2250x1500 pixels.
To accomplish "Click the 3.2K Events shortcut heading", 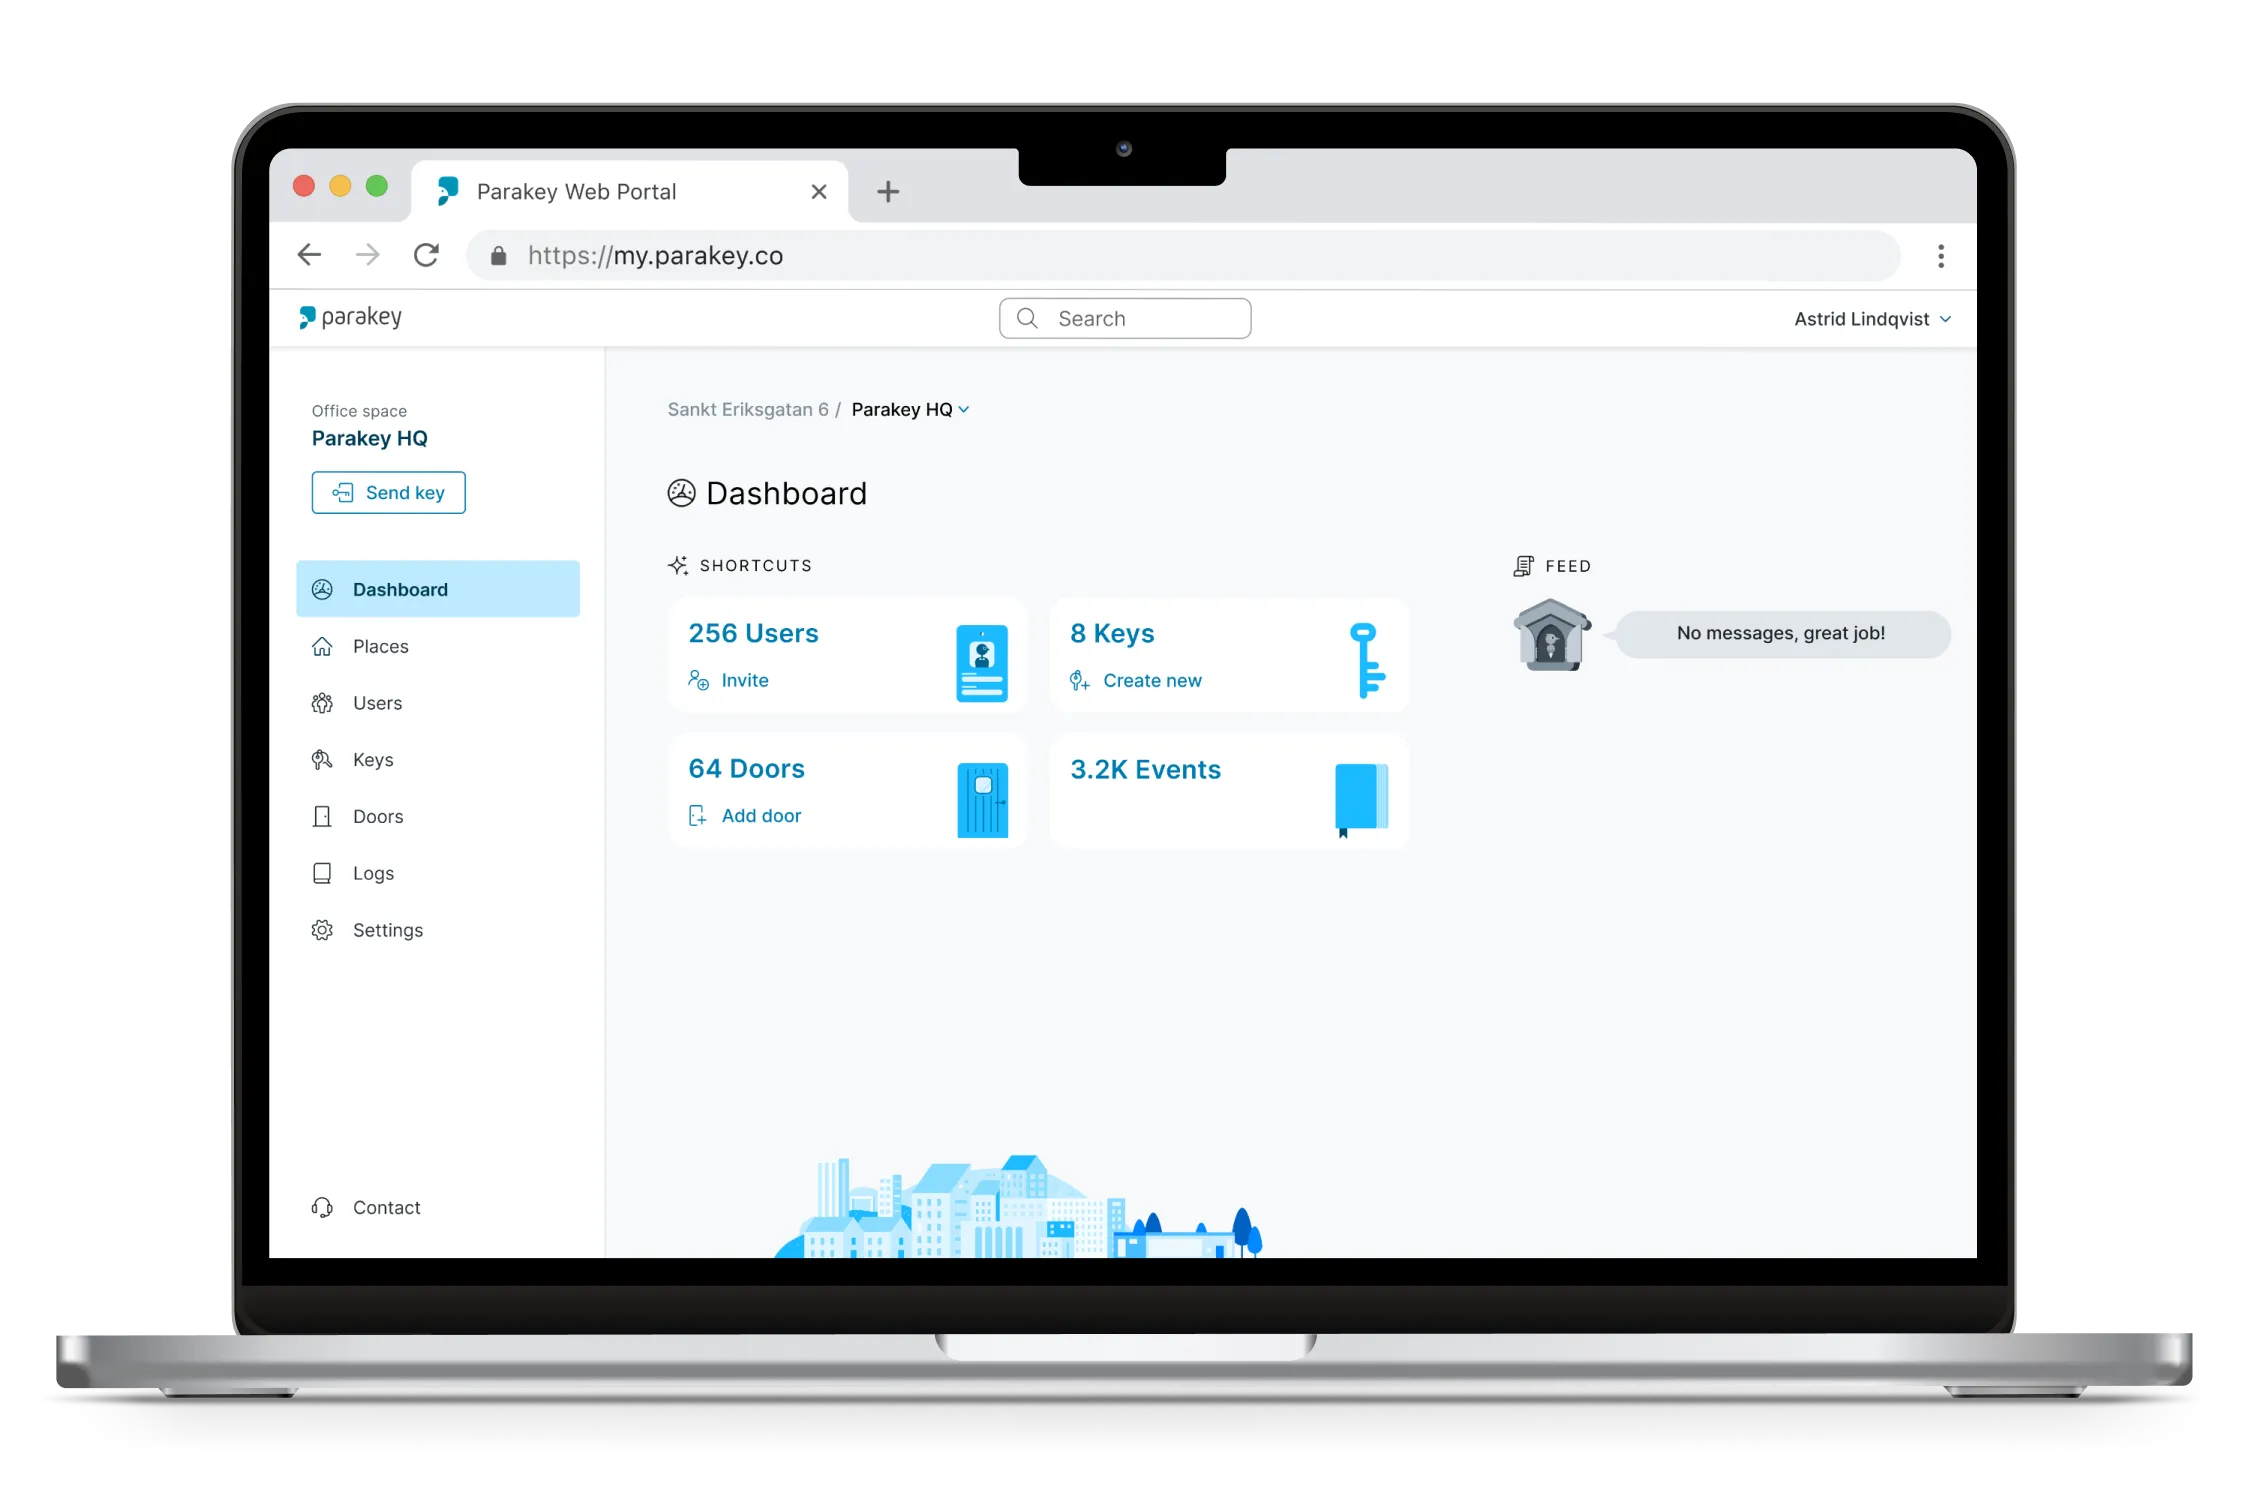I will (1145, 769).
